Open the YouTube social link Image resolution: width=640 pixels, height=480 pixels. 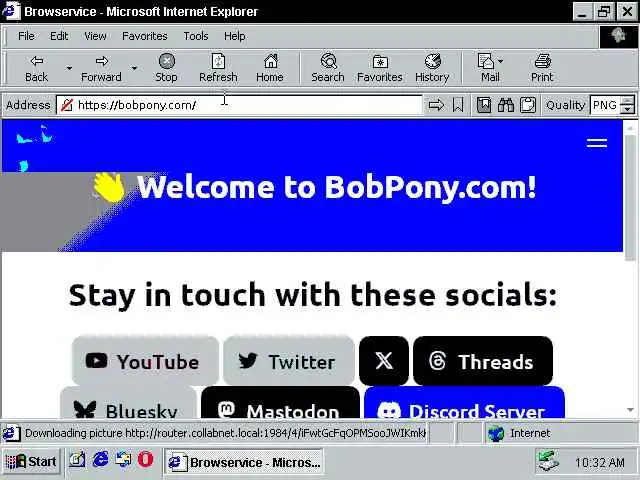point(145,361)
